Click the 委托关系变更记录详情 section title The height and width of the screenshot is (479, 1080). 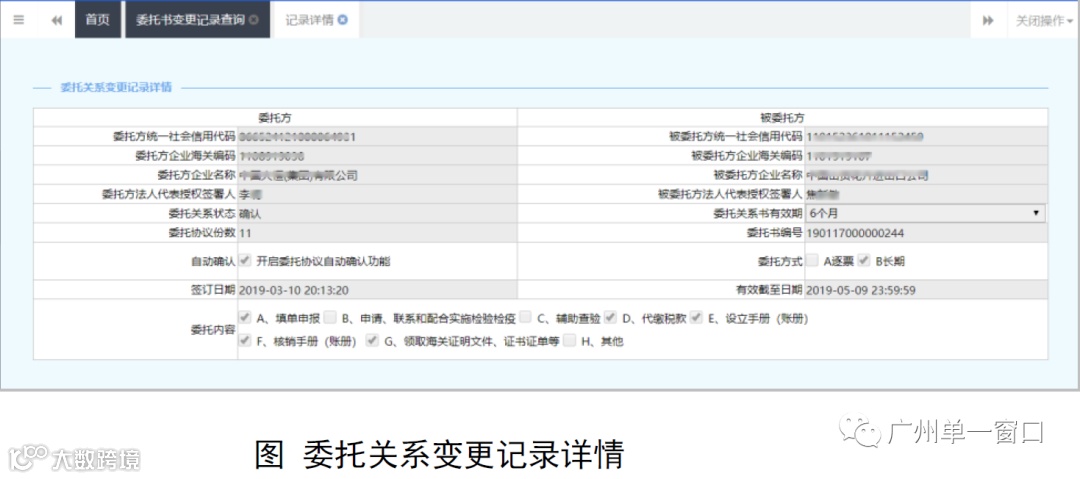(116, 88)
